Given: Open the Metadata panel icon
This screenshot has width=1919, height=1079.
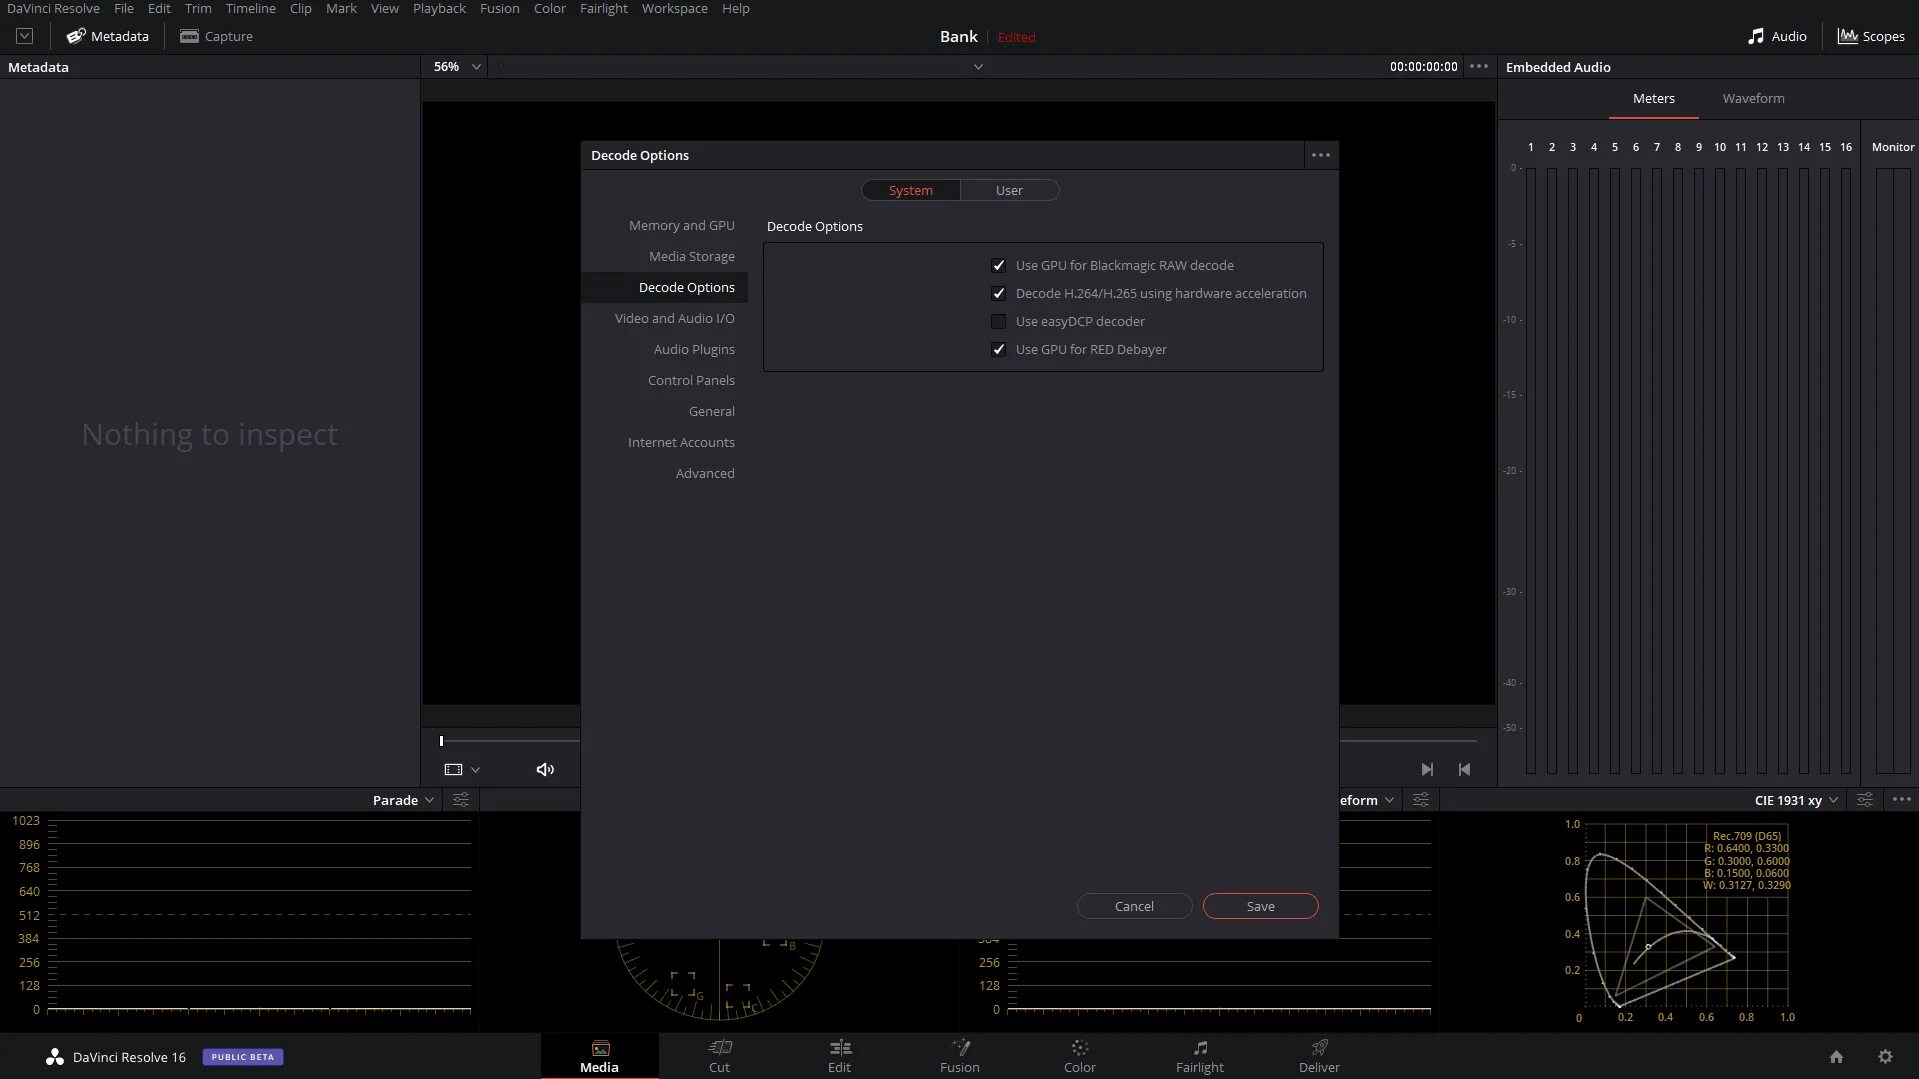Looking at the screenshot, I should (76, 36).
